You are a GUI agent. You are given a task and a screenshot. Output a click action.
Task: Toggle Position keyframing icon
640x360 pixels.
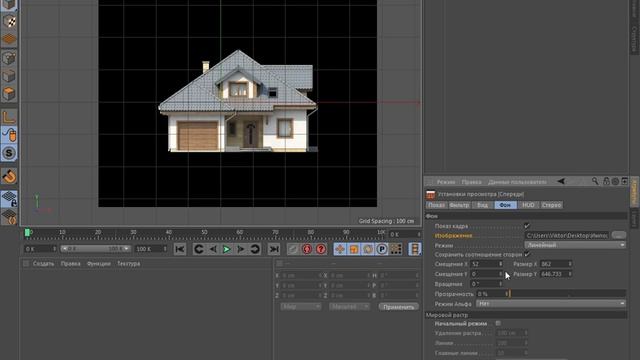[x=340, y=249]
